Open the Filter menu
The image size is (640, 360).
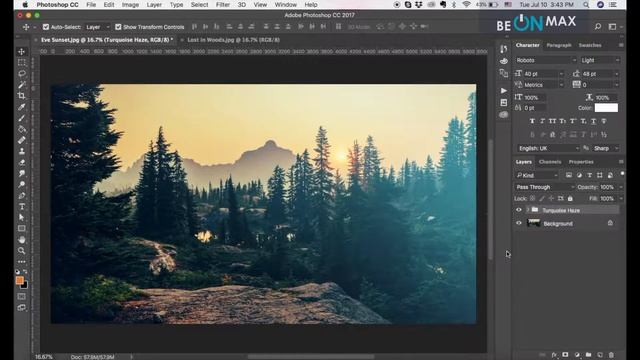click(222, 5)
